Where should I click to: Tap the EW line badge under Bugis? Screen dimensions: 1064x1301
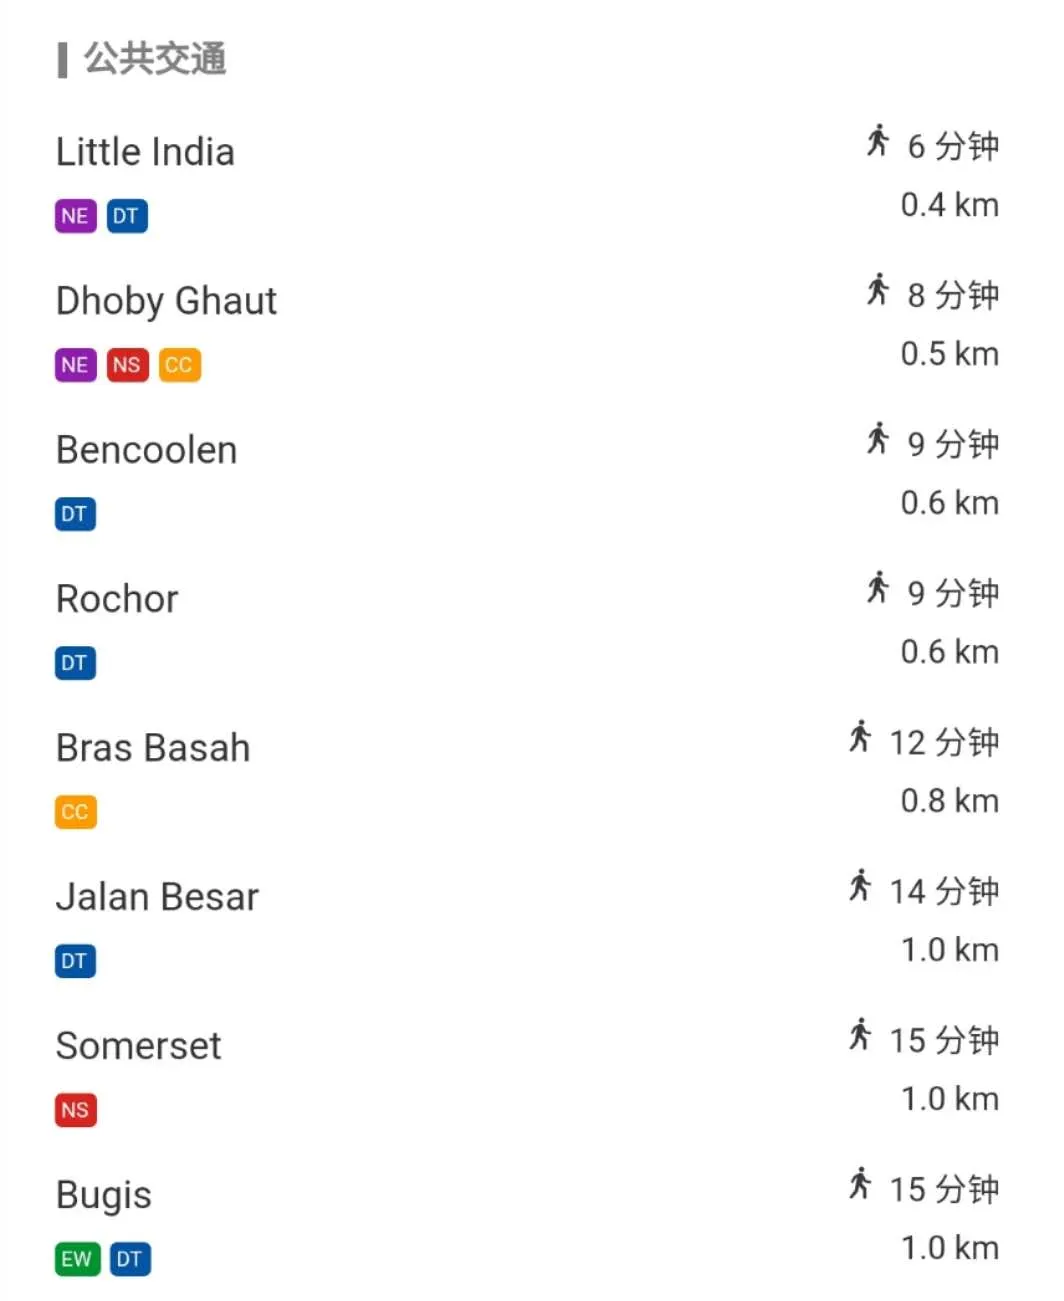(x=78, y=1259)
